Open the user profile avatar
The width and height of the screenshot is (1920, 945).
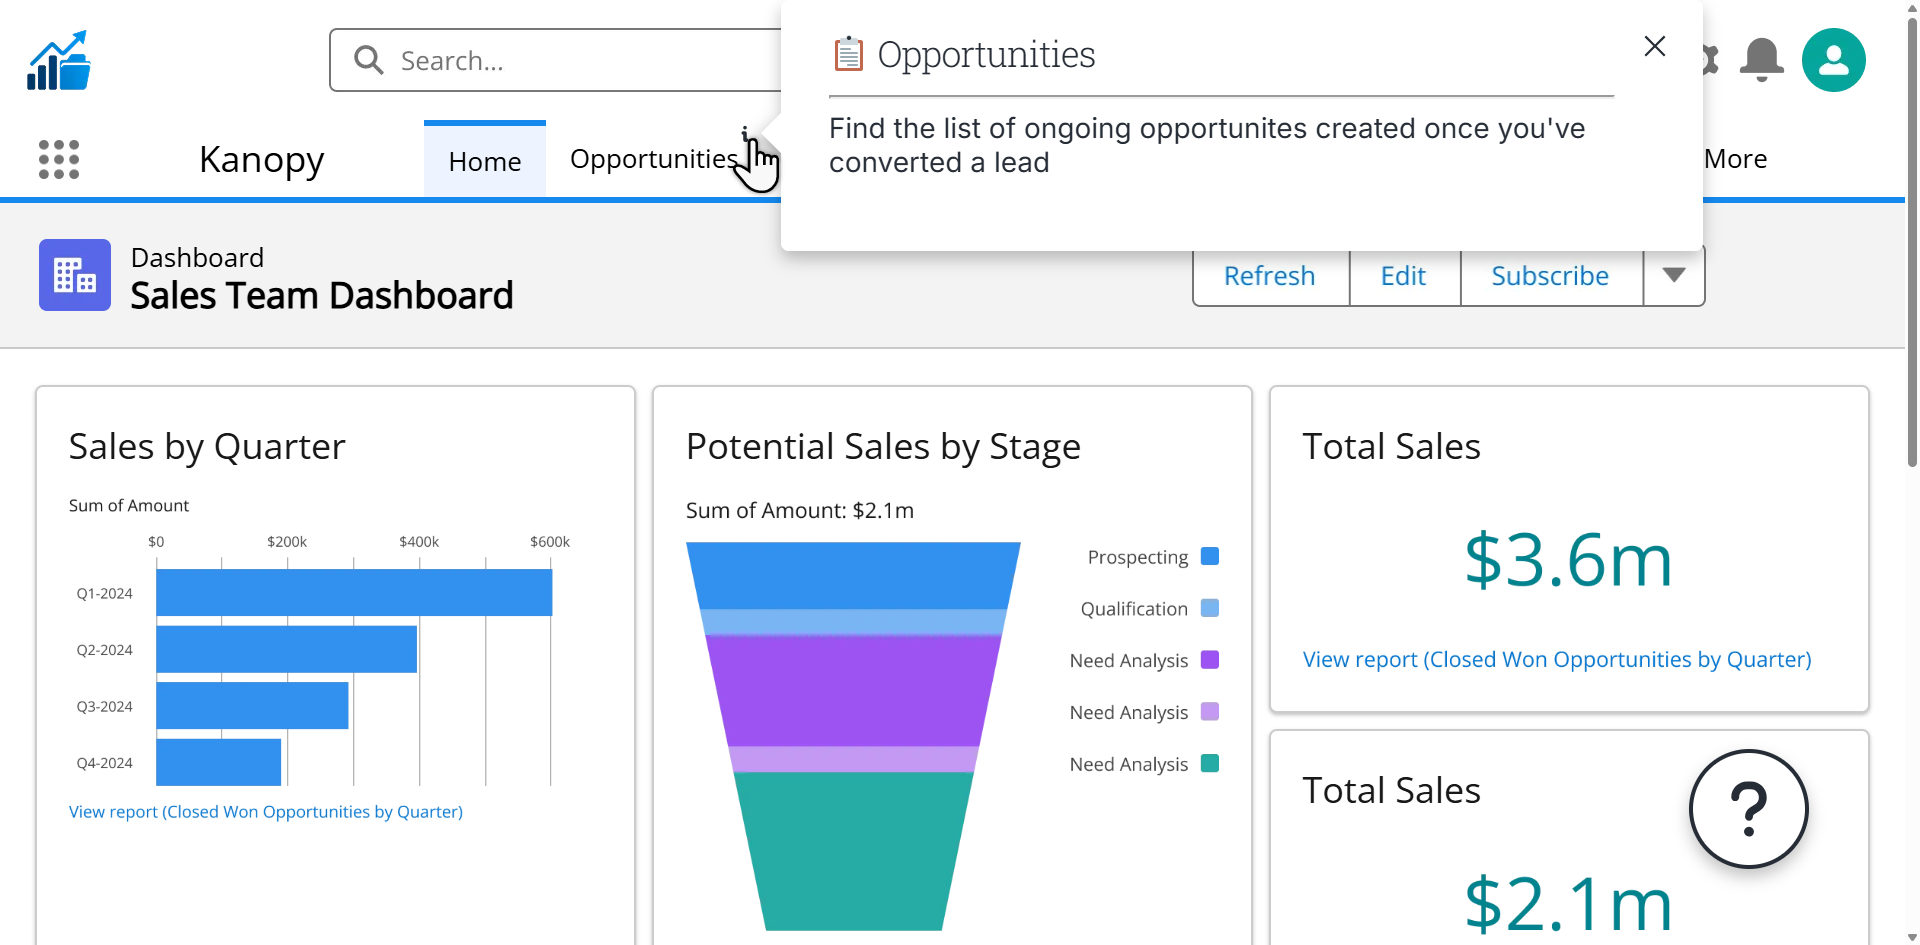1833,60
